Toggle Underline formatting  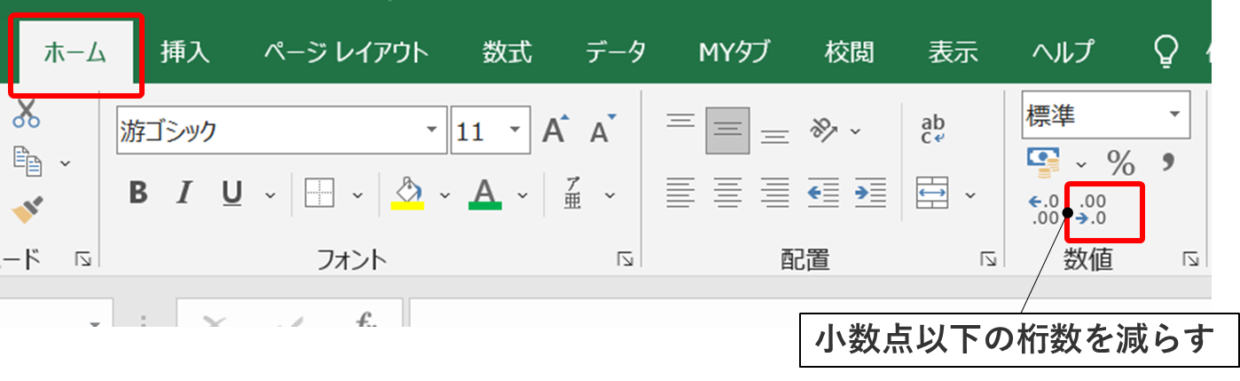click(232, 193)
